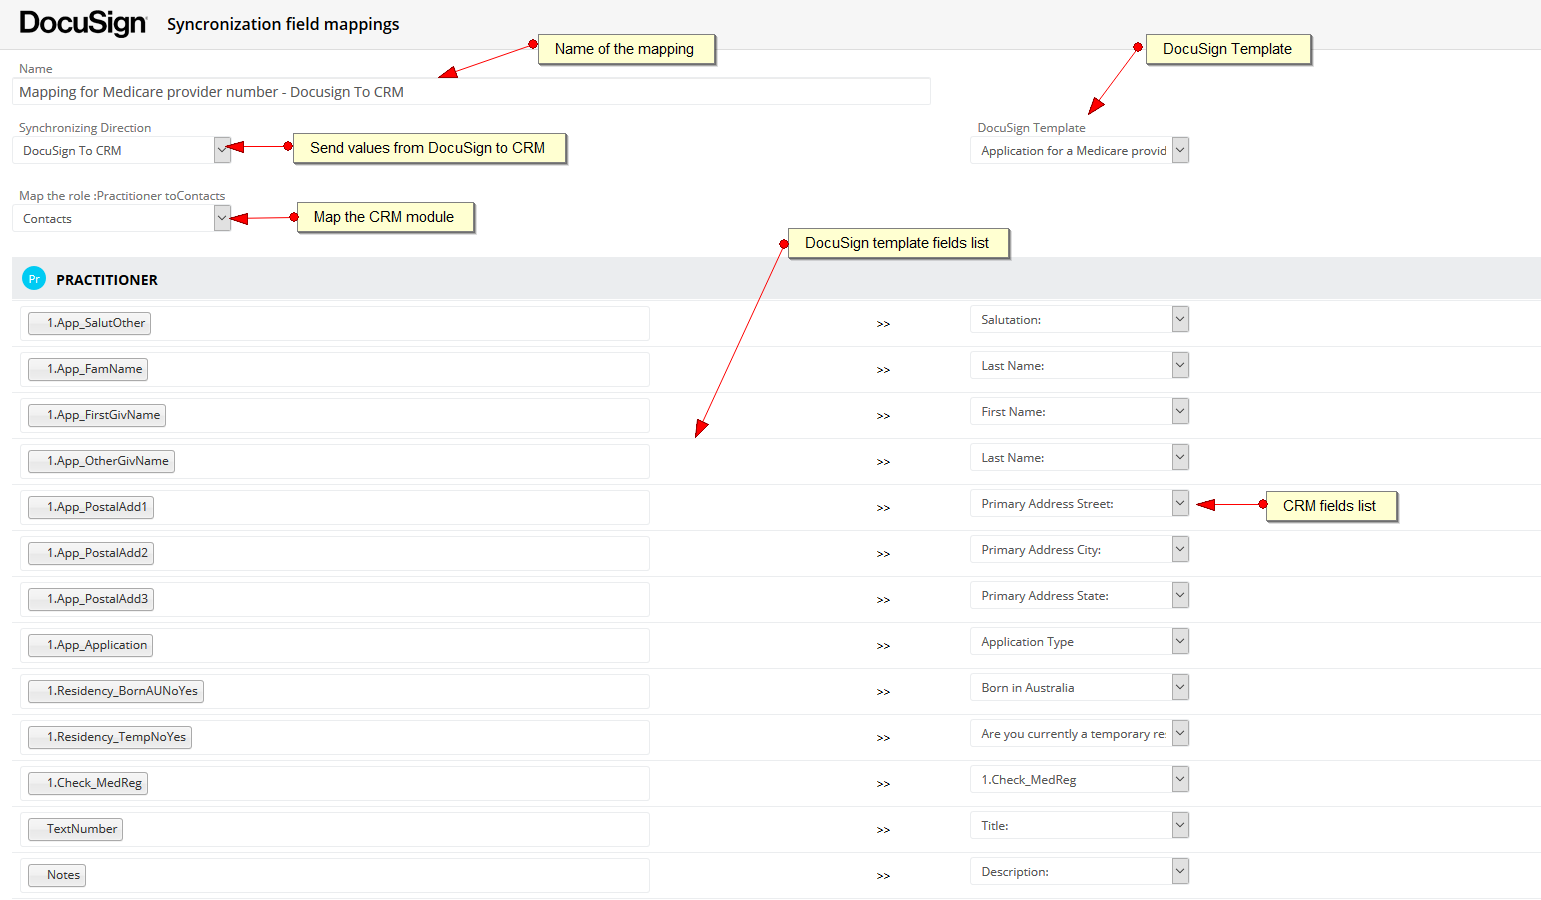Select the 1.App_PostalAdd2 field tag

coord(91,553)
